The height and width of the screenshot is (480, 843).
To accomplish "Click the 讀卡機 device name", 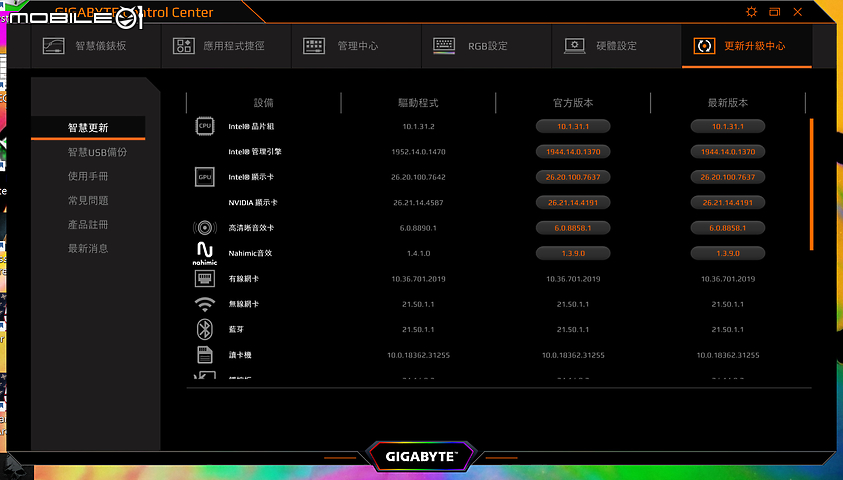I will pos(240,355).
